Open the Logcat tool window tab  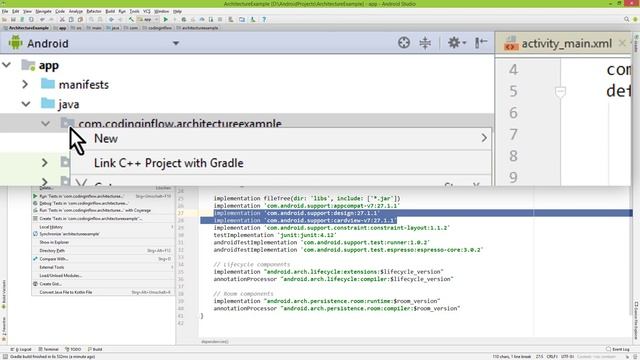tap(21, 349)
